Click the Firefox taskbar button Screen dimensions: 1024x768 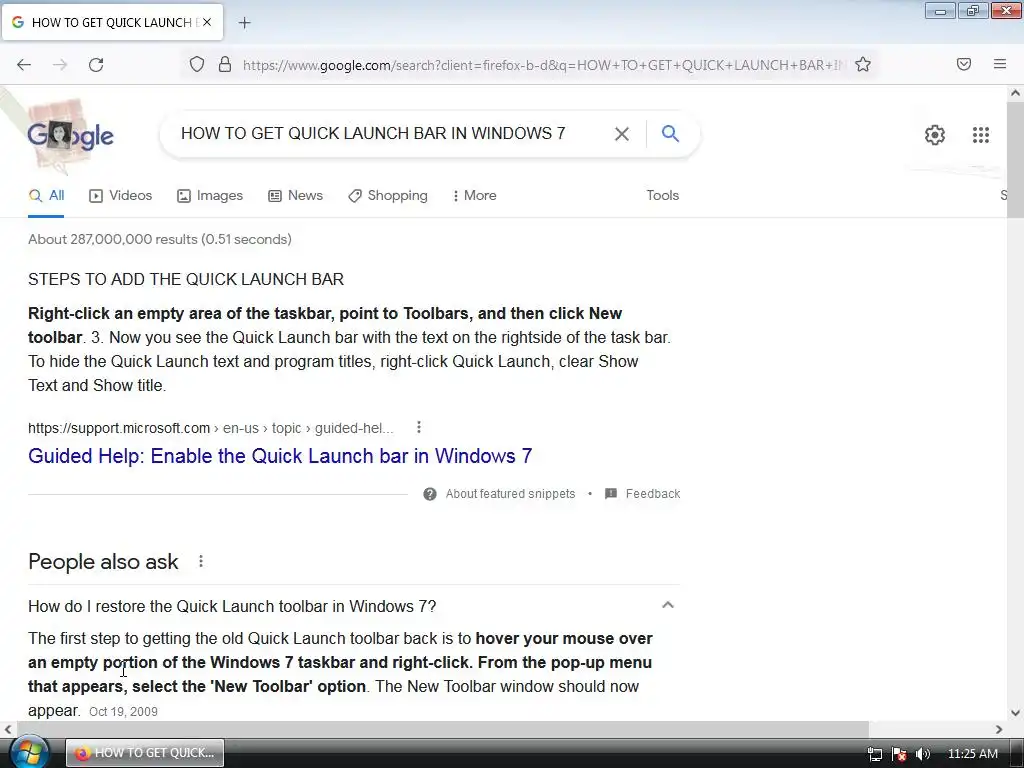pyautogui.click(x=145, y=752)
